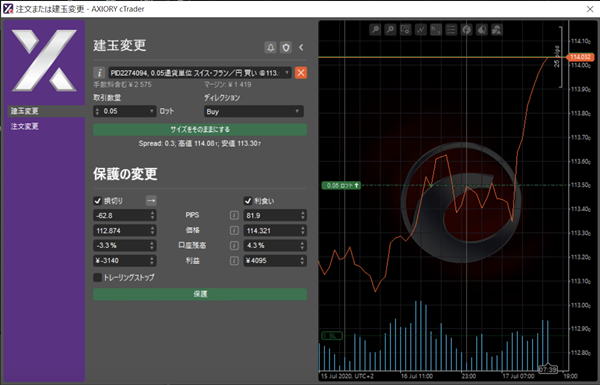Expand the ディレクション Buy dropdown
Screen dimensions: 600x385
(x=254, y=111)
